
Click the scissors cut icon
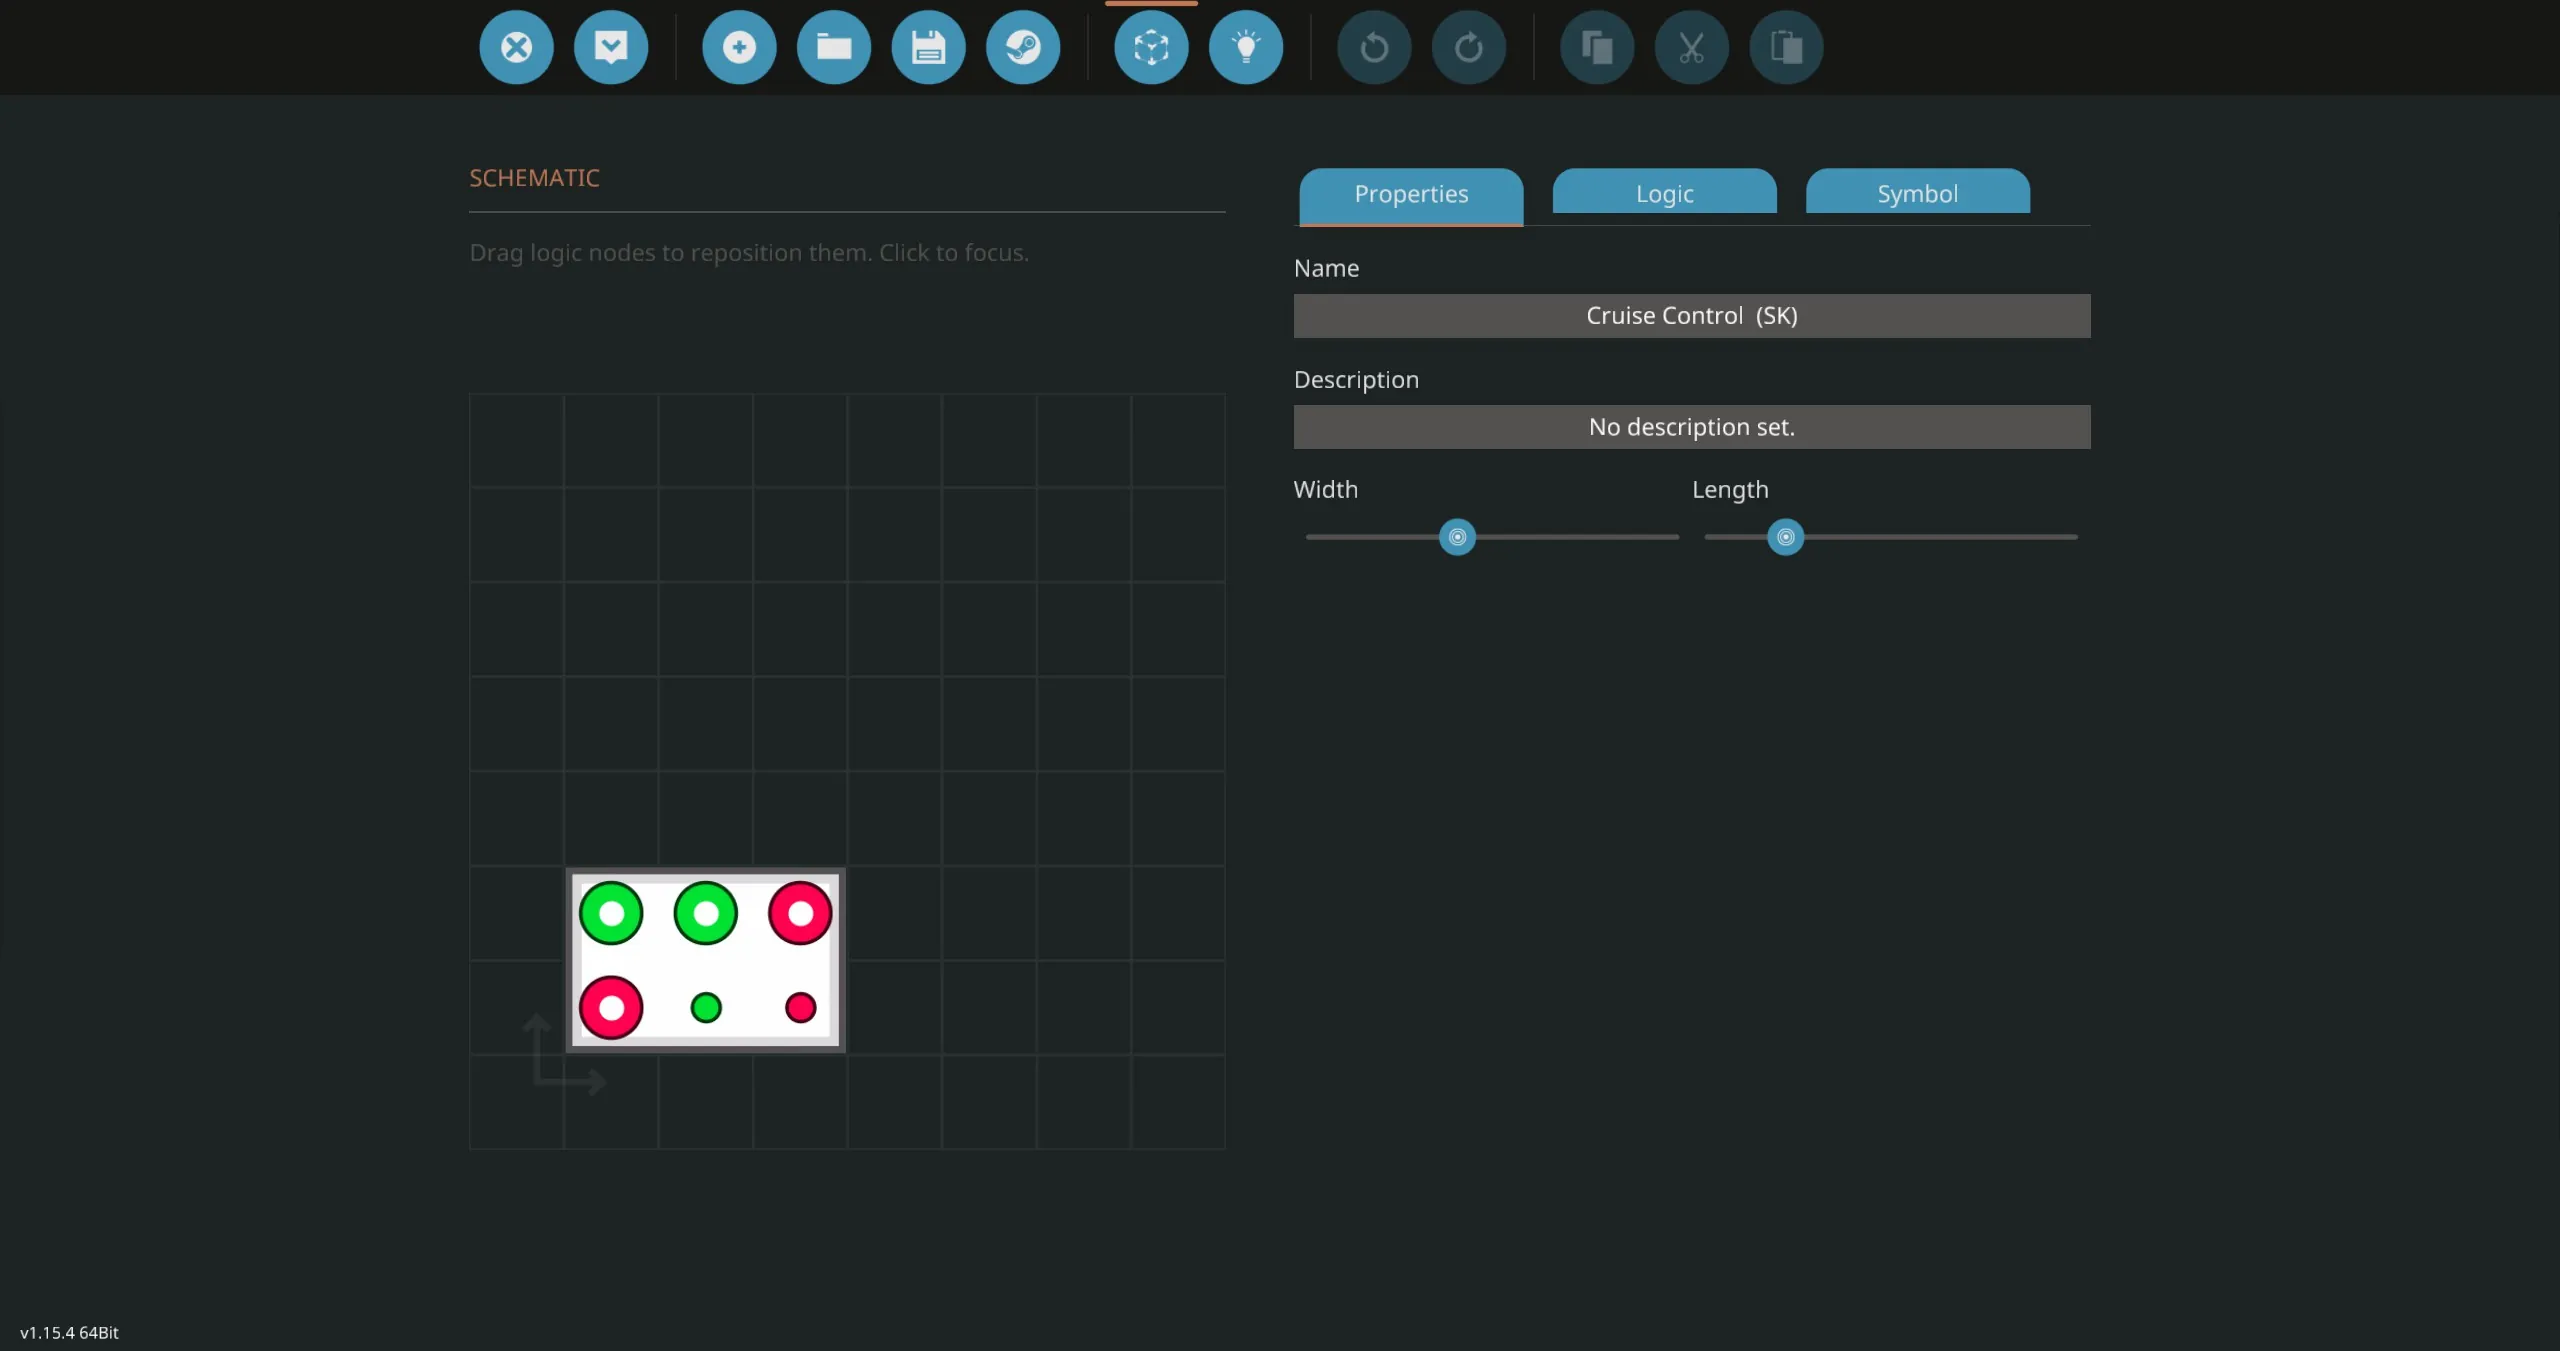(x=1691, y=47)
